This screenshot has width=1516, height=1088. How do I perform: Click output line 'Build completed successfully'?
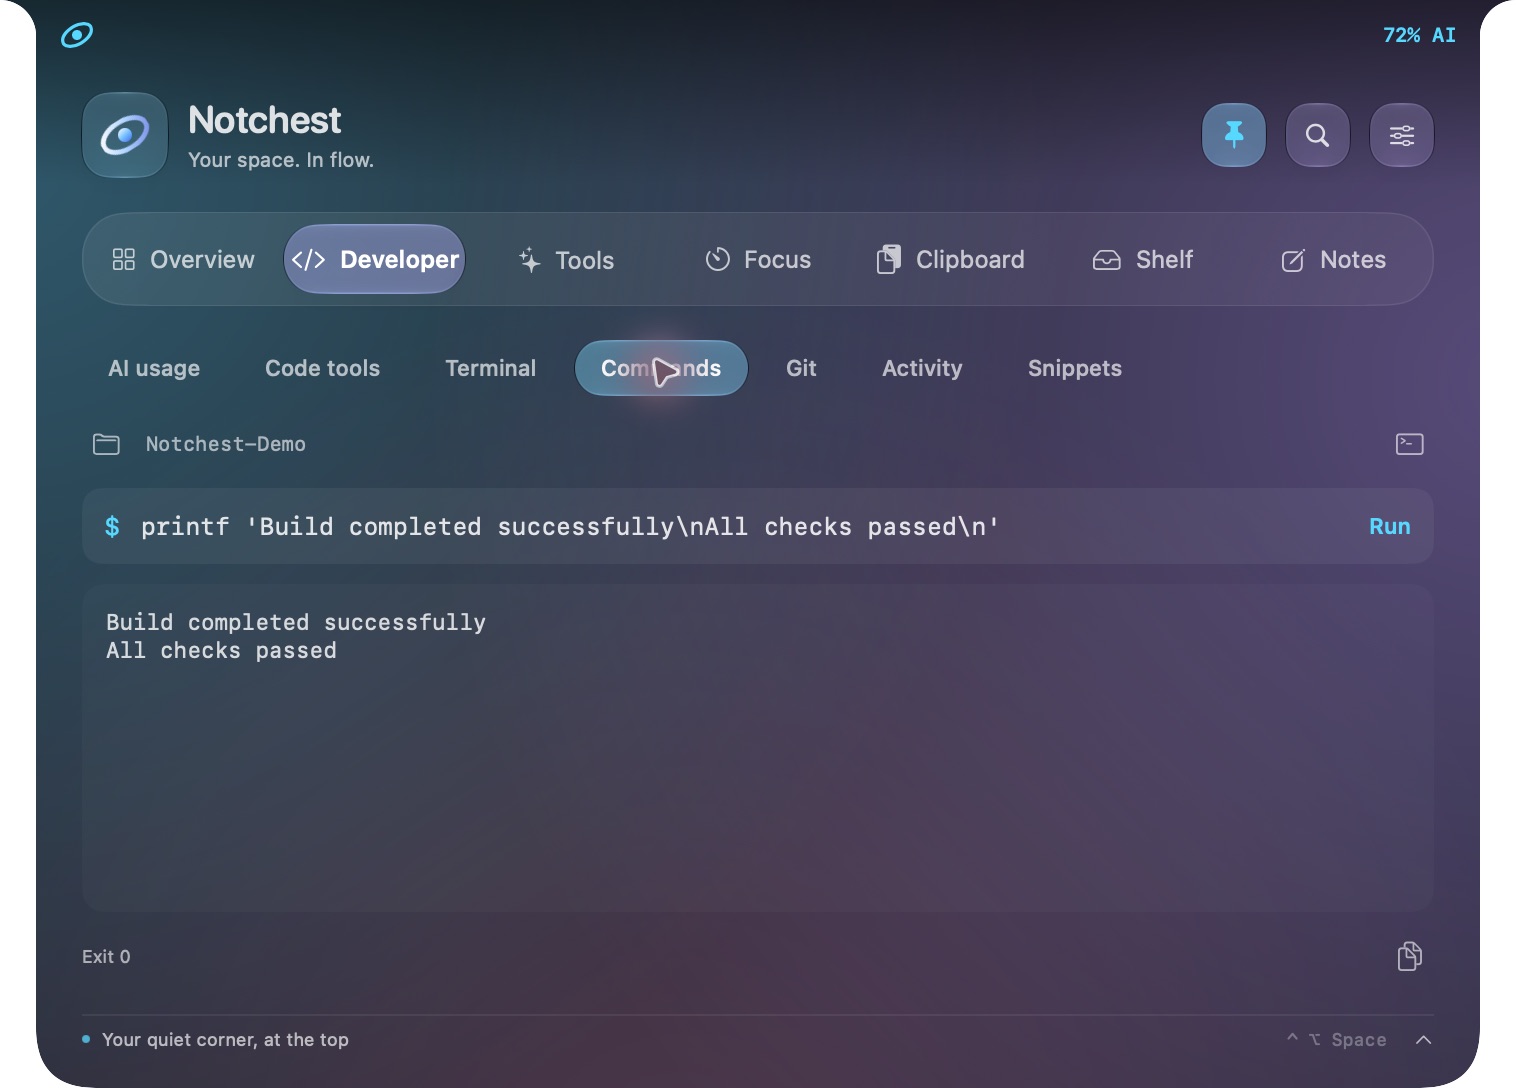296,623
